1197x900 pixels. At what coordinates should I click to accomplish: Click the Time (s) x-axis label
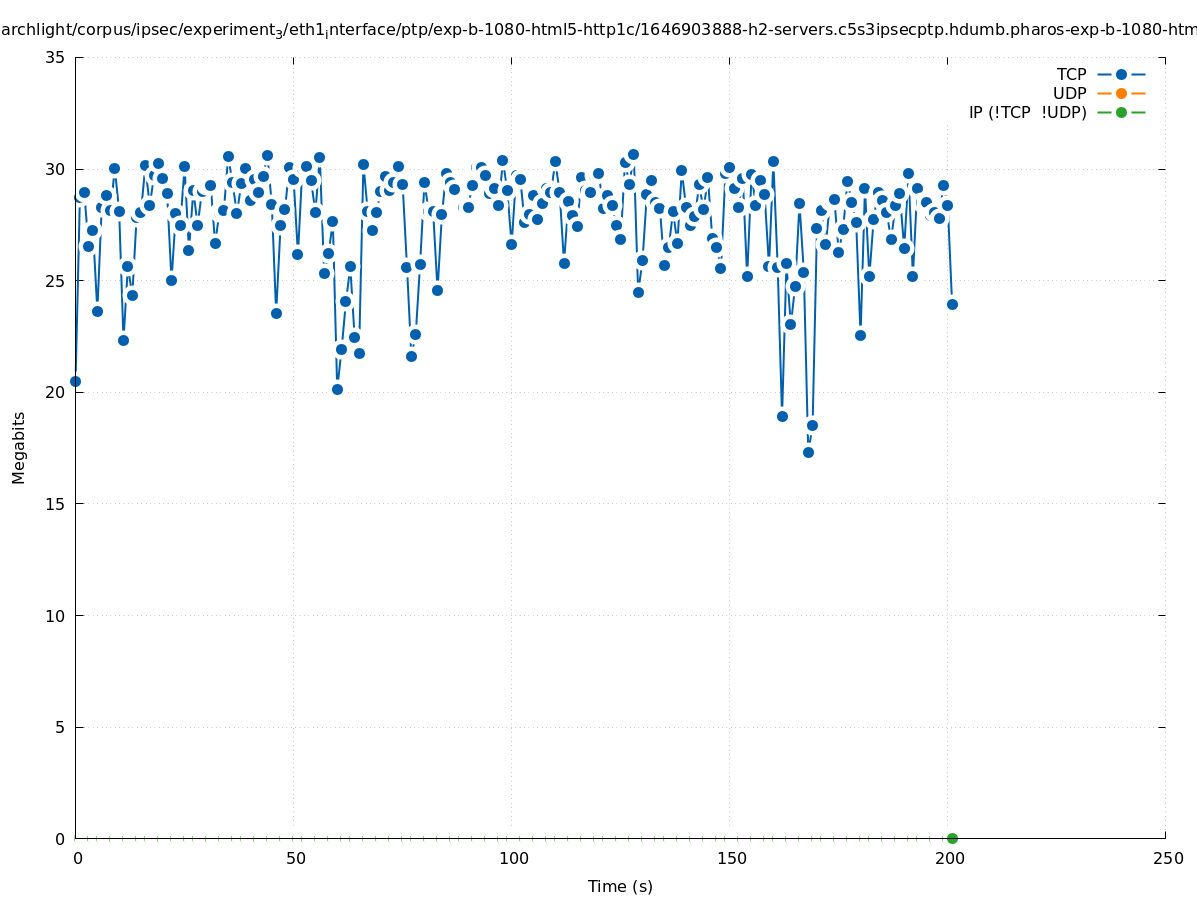(x=620, y=886)
